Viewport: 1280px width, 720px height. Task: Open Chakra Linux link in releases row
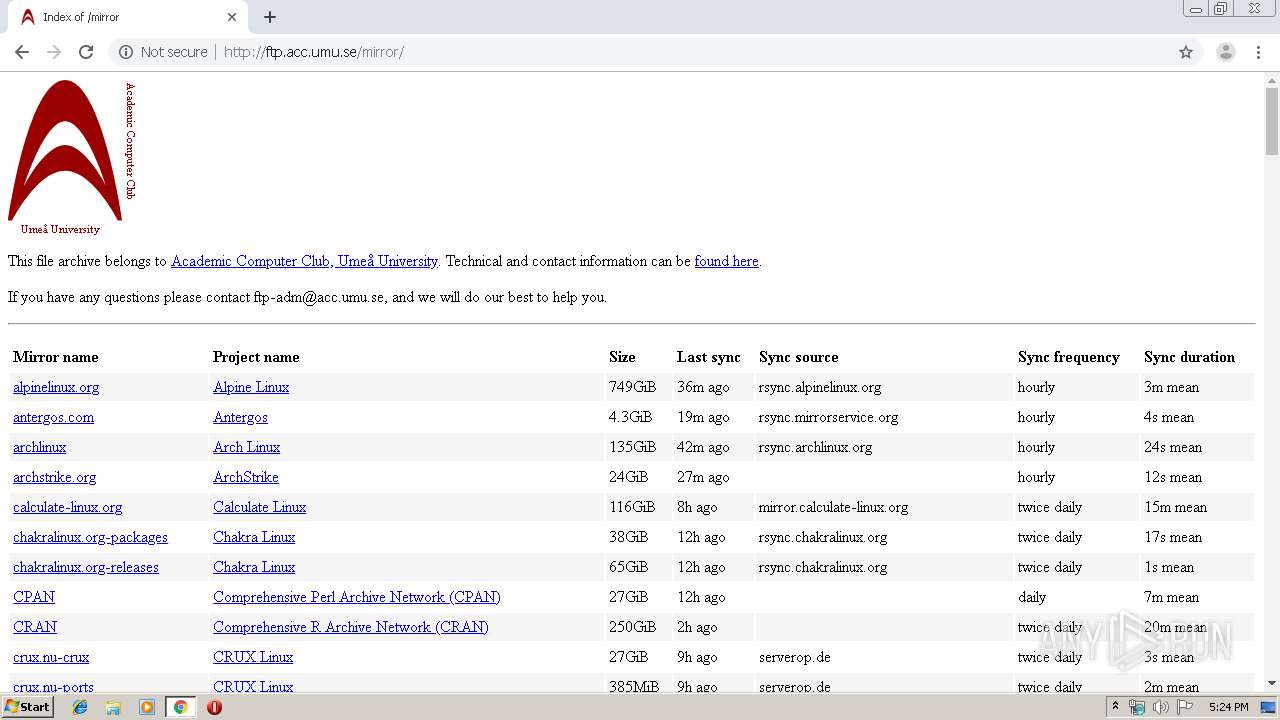click(x=254, y=567)
